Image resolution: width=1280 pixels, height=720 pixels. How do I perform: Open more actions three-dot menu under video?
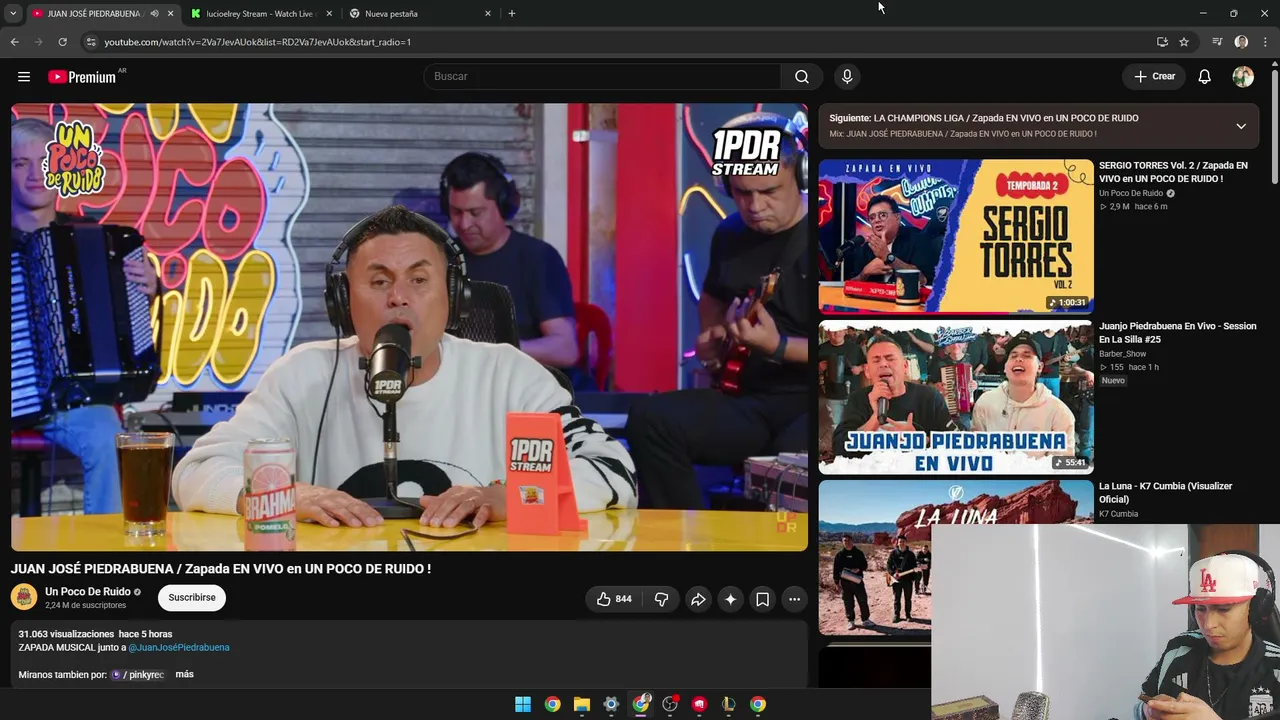tap(794, 599)
